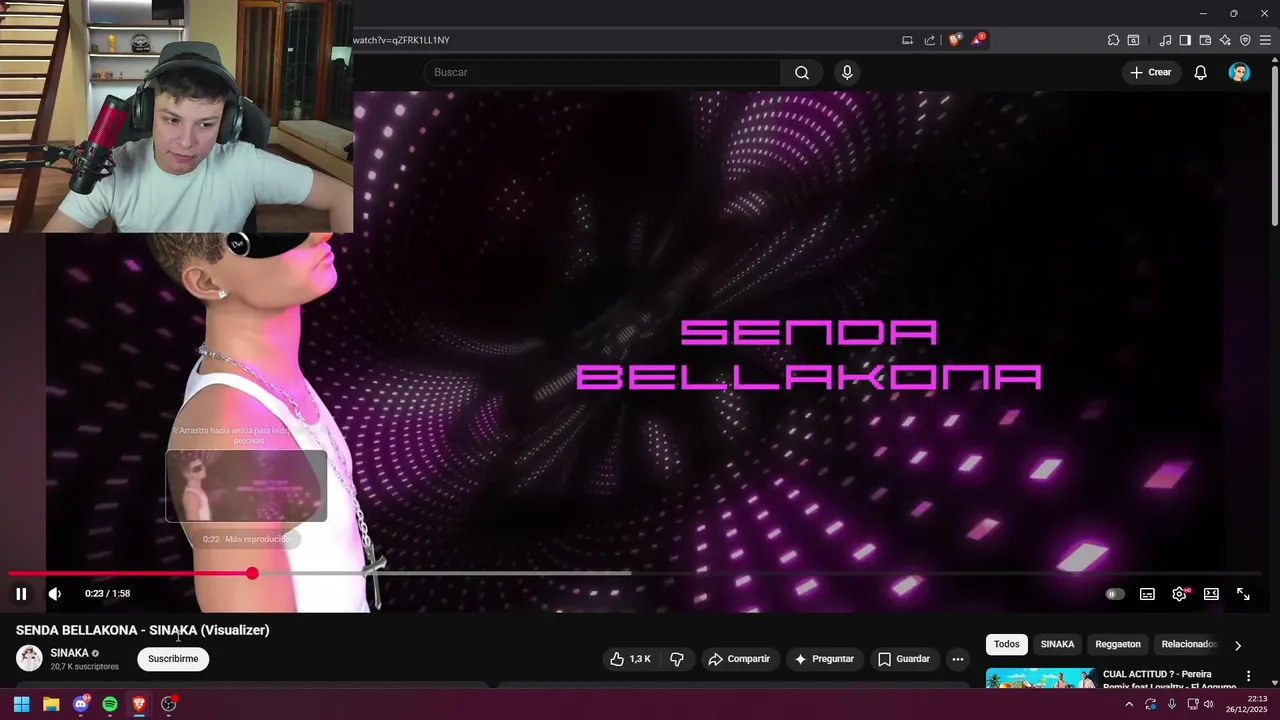Click the Preguntar button
This screenshot has height=720, width=1280.
pos(824,659)
